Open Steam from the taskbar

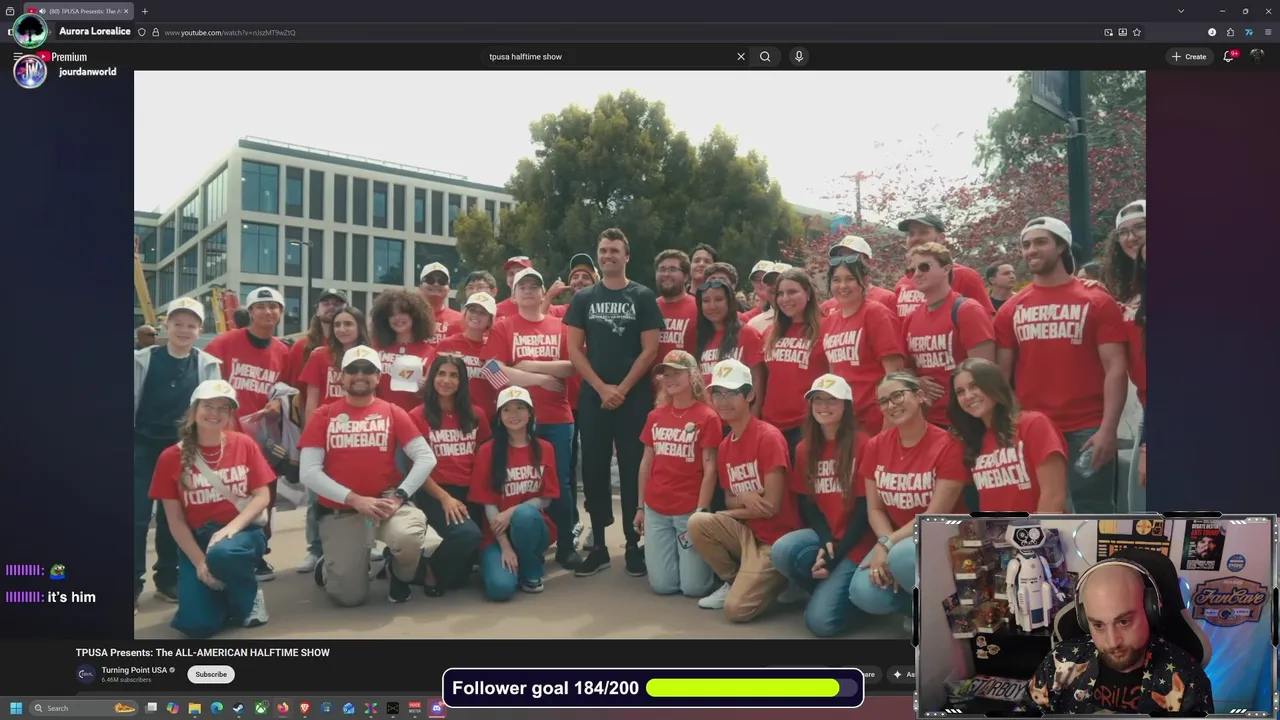click(238, 708)
